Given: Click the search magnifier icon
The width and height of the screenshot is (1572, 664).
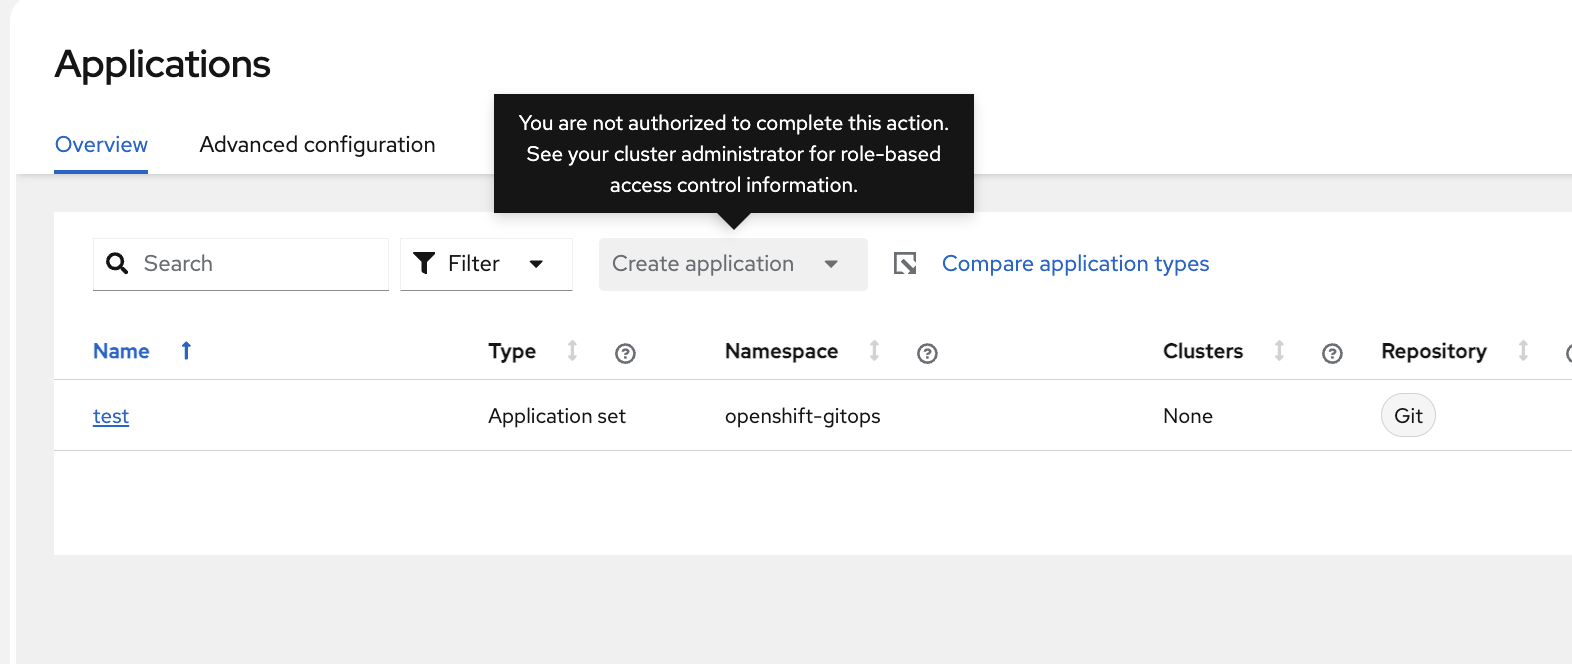Looking at the screenshot, I should (117, 264).
